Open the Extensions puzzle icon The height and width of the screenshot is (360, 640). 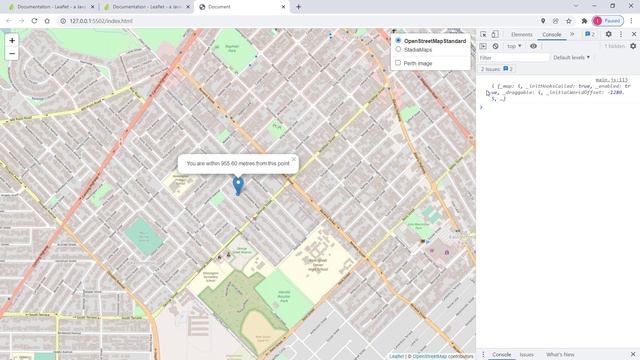(584, 21)
